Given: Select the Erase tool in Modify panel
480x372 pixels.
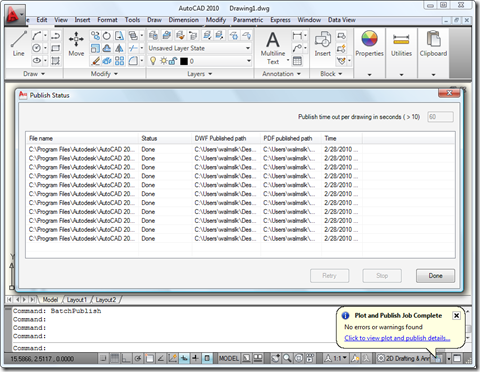Looking at the screenshot, I should pyautogui.click(x=95, y=61).
